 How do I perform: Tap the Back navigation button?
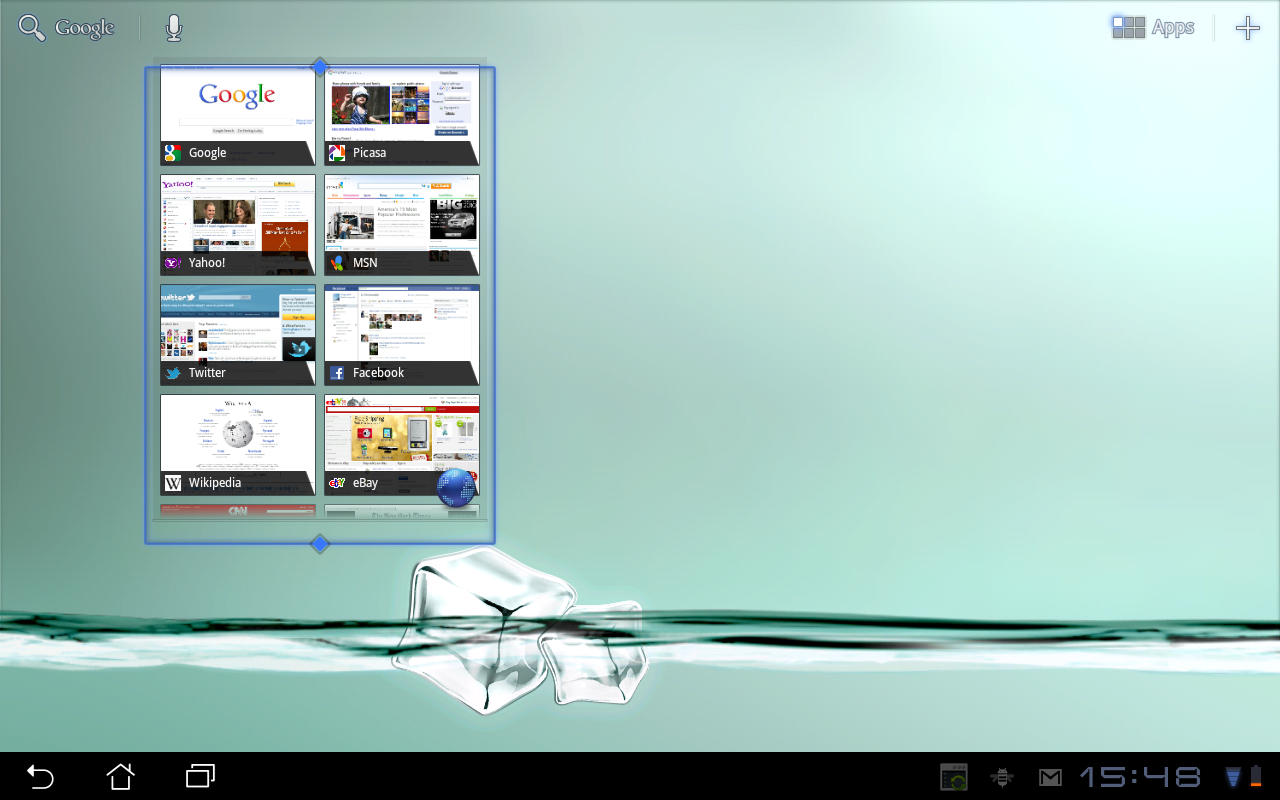pyautogui.click(x=40, y=776)
